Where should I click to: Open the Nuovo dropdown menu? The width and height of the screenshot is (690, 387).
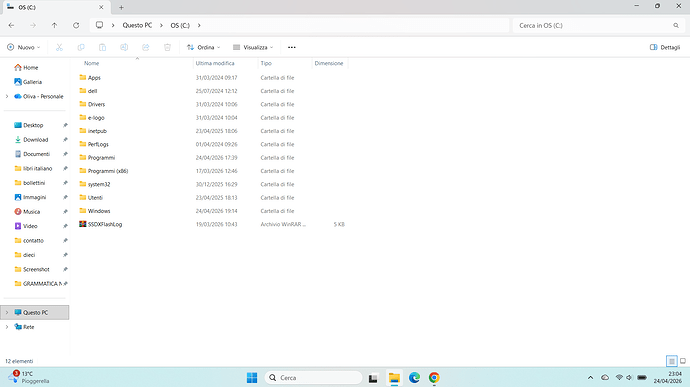click(x=23, y=47)
